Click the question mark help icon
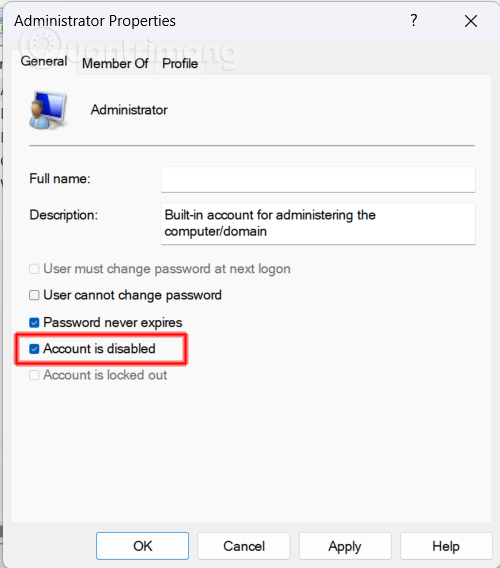500x568 pixels. 414,20
